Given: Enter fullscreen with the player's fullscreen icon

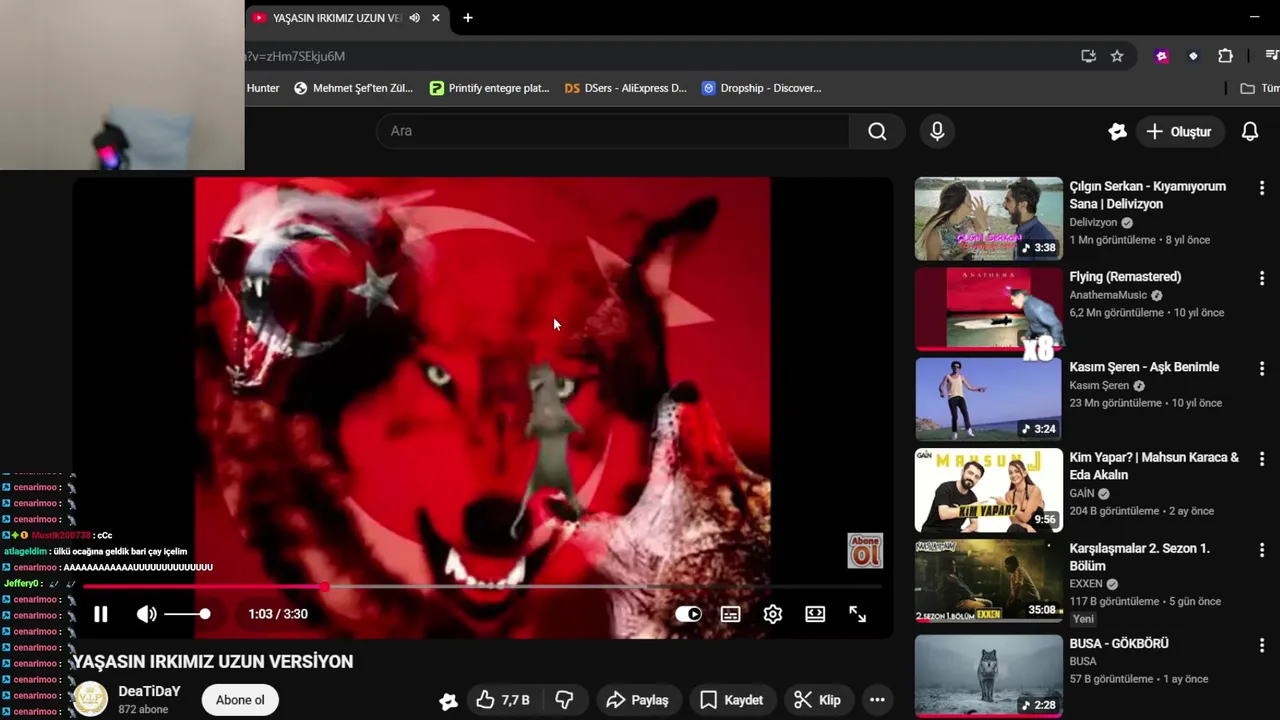Looking at the screenshot, I should 858,614.
